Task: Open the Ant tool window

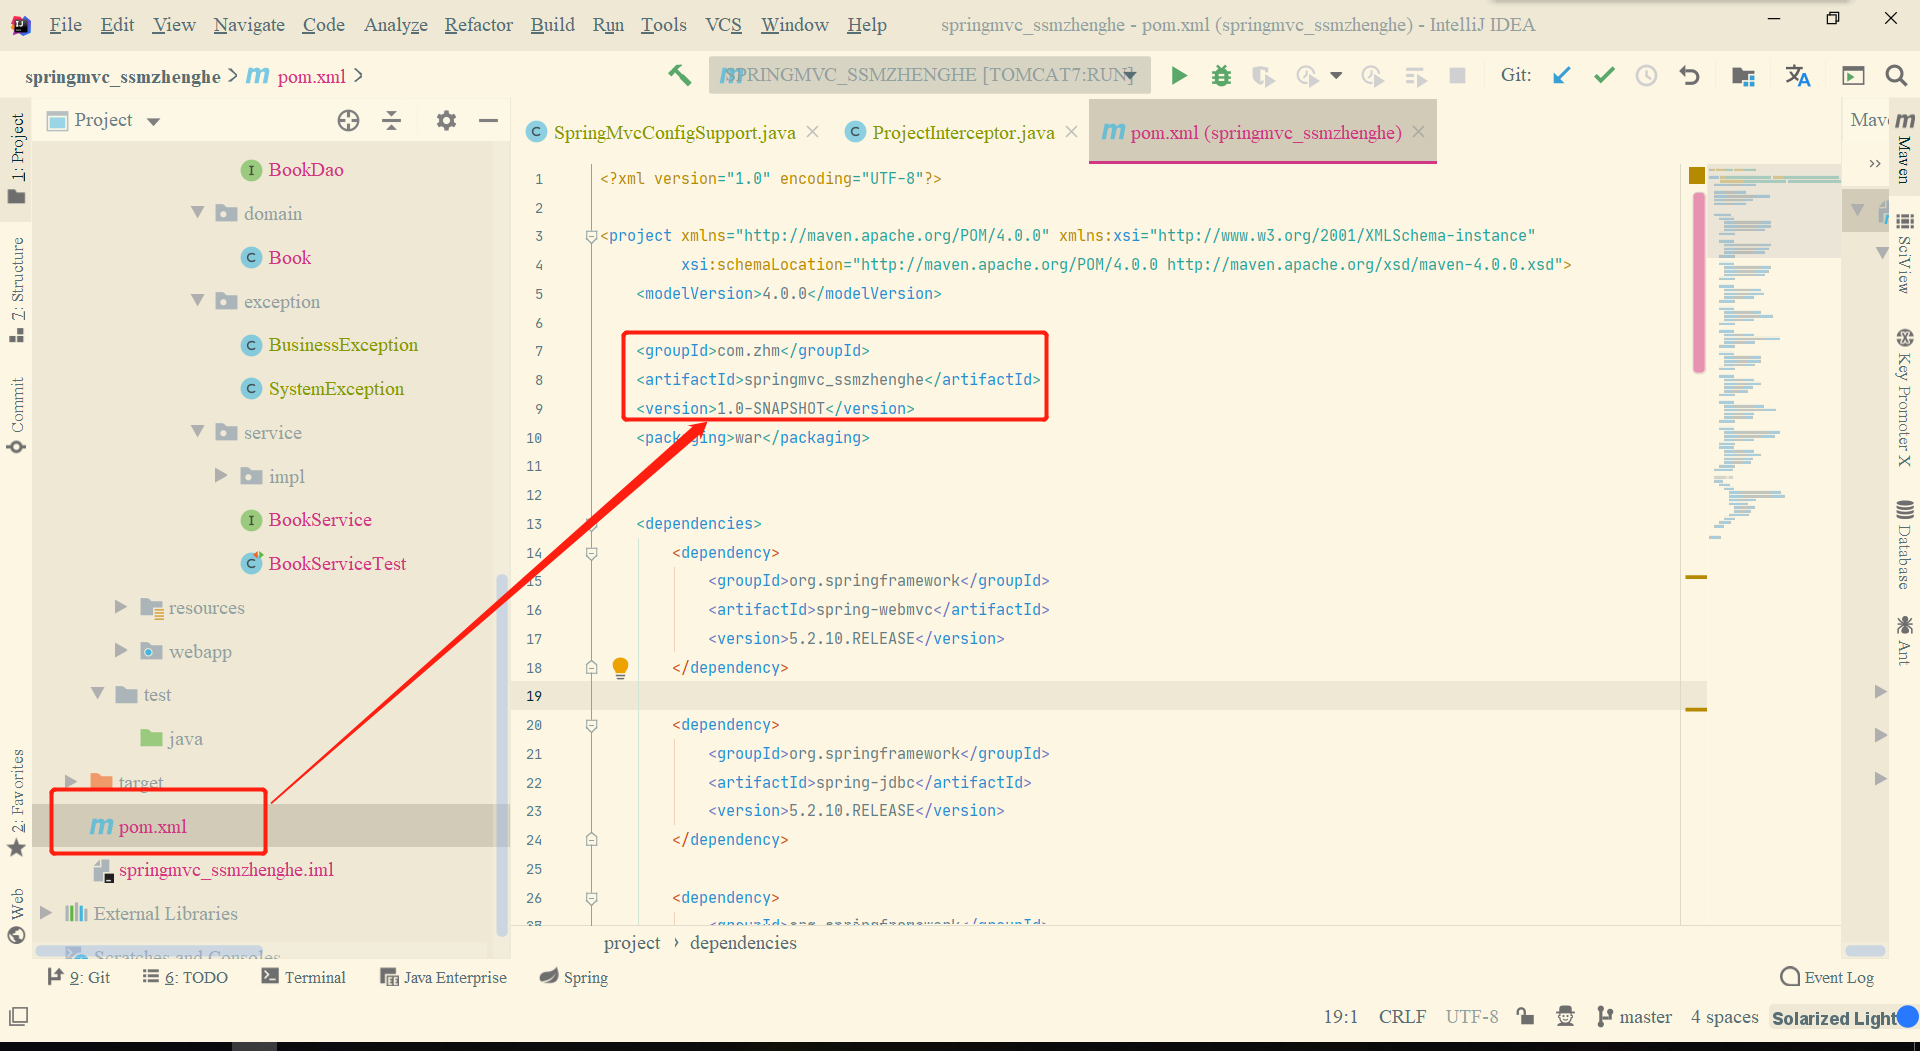Action: (1904, 640)
